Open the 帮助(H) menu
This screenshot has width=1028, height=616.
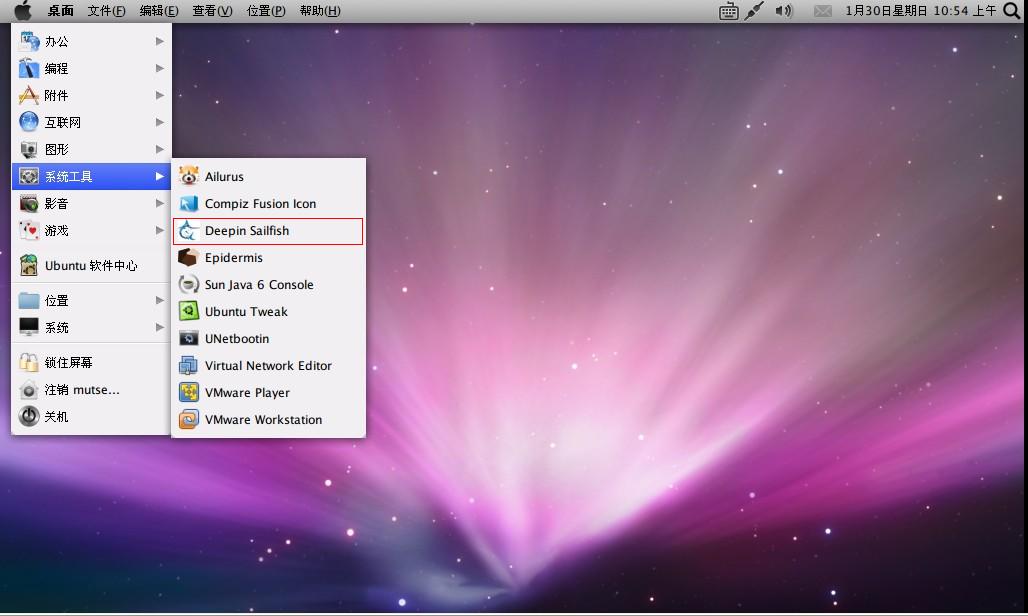tap(320, 10)
